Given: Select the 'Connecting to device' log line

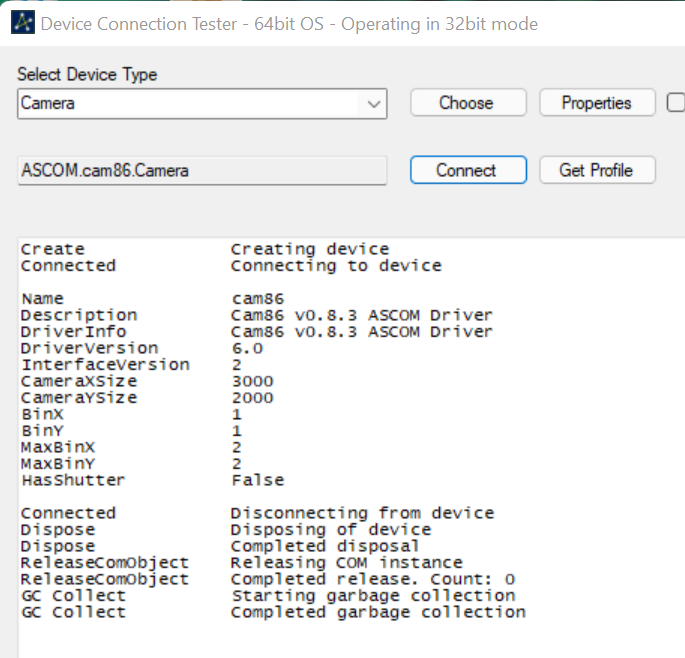Looking at the screenshot, I should click(336, 266).
